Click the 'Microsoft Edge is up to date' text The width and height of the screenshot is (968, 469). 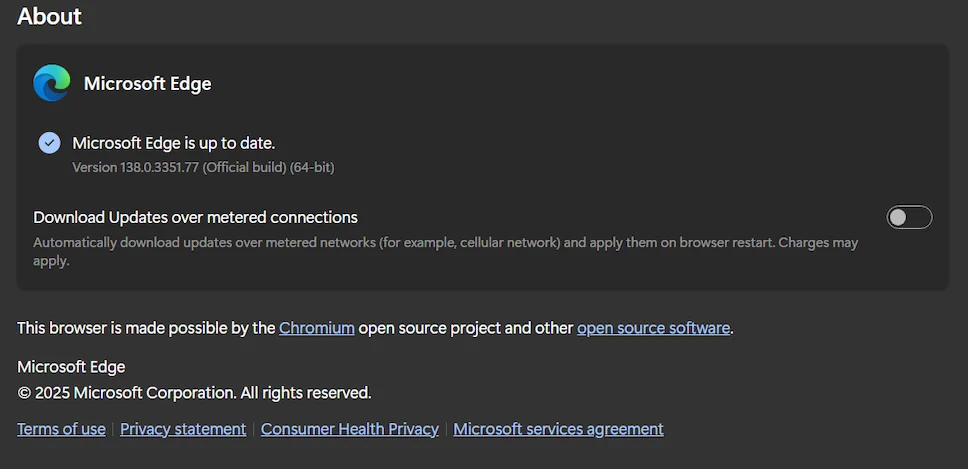coord(173,143)
